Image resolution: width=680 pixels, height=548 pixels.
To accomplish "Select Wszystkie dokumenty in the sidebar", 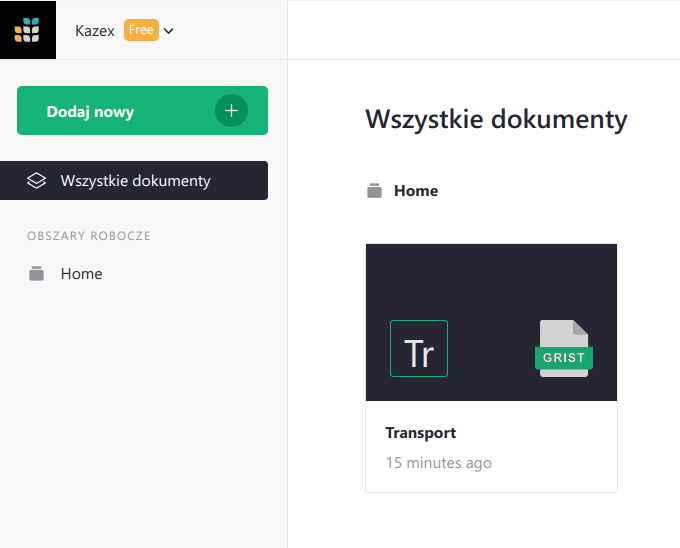I will pyautogui.click(x=134, y=181).
